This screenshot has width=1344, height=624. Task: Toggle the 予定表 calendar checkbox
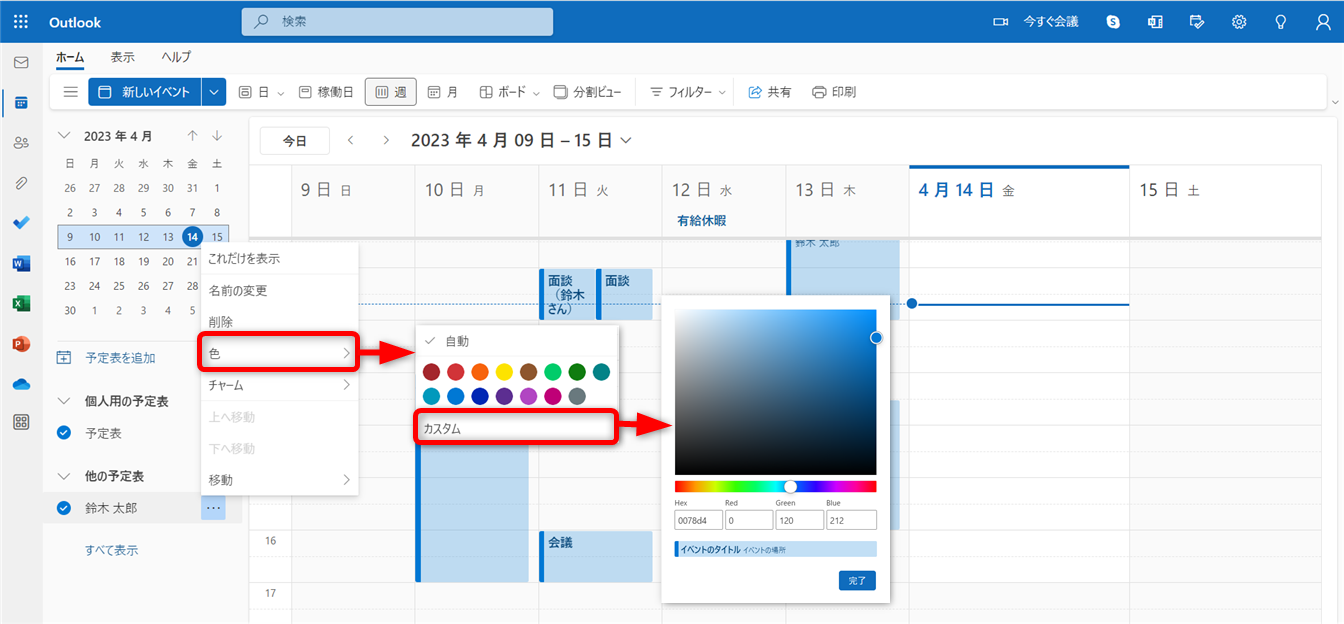pyautogui.click(x=64, y=433)
